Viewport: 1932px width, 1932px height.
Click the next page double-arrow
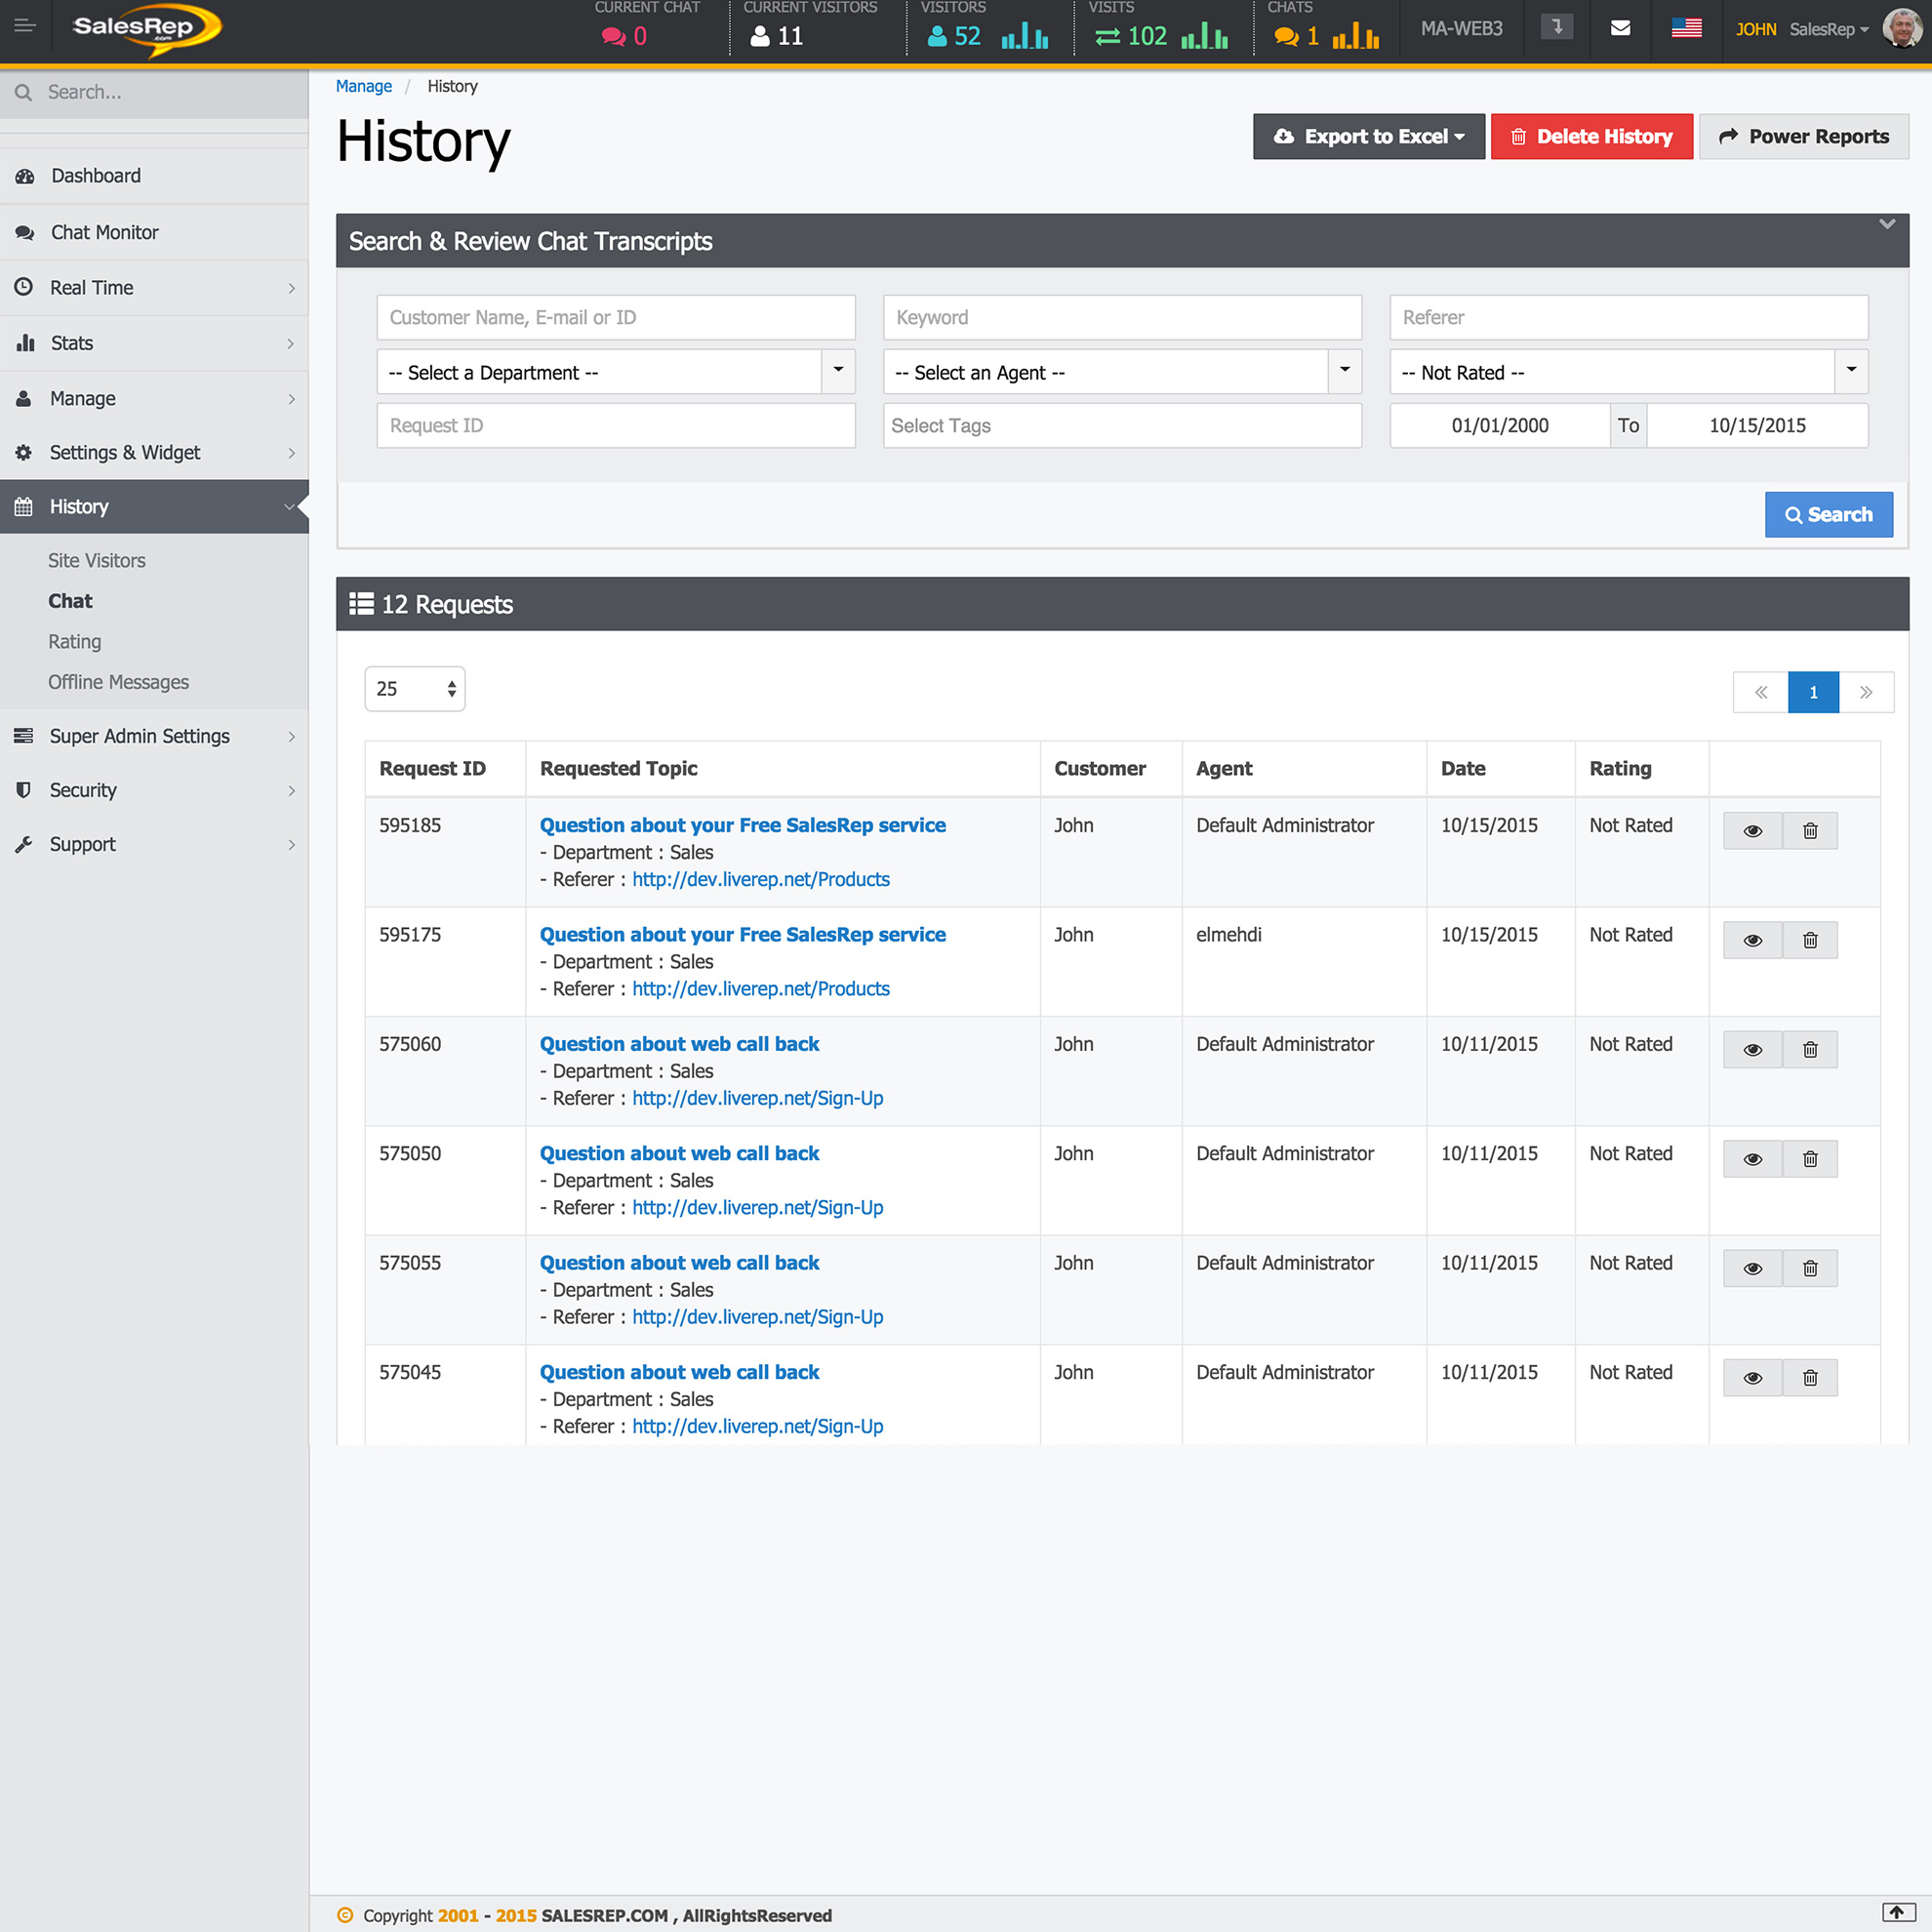point(1866,692)
